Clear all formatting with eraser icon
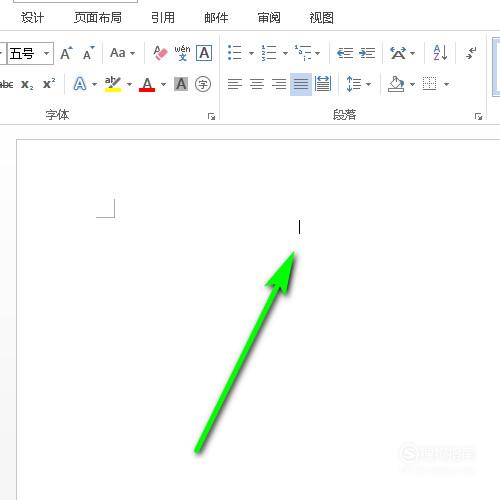500x500 pixels. point(160,53)
